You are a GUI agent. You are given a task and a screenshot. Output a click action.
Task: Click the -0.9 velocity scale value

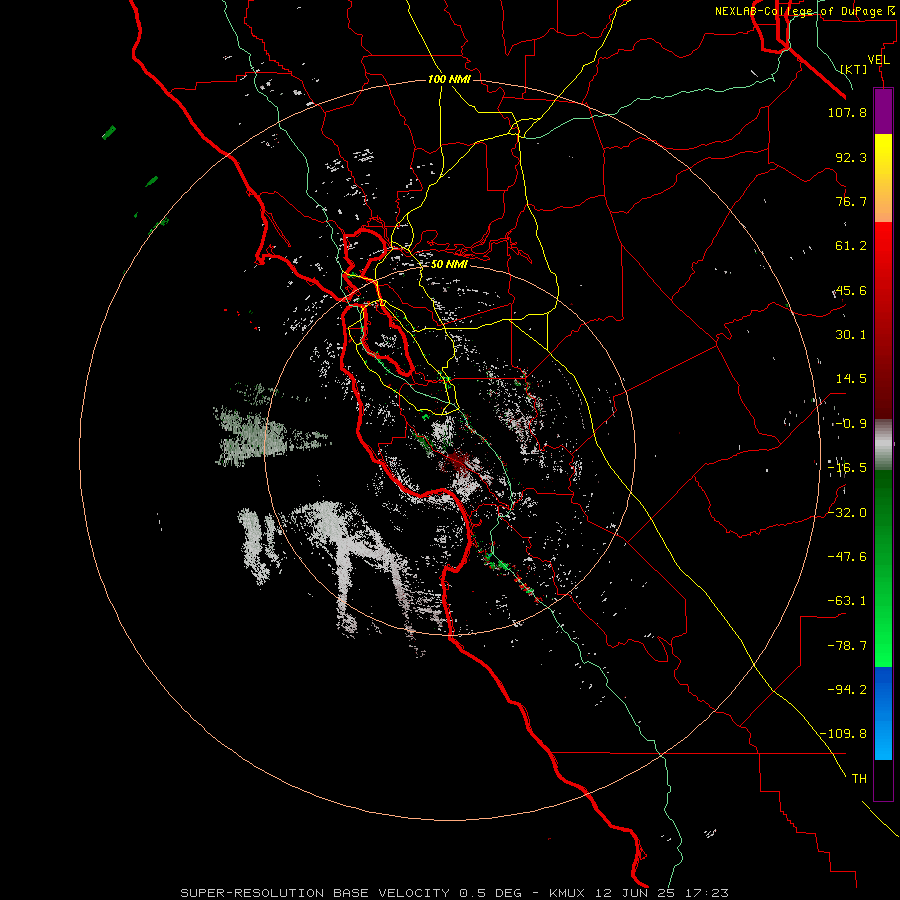pos(851,424)
